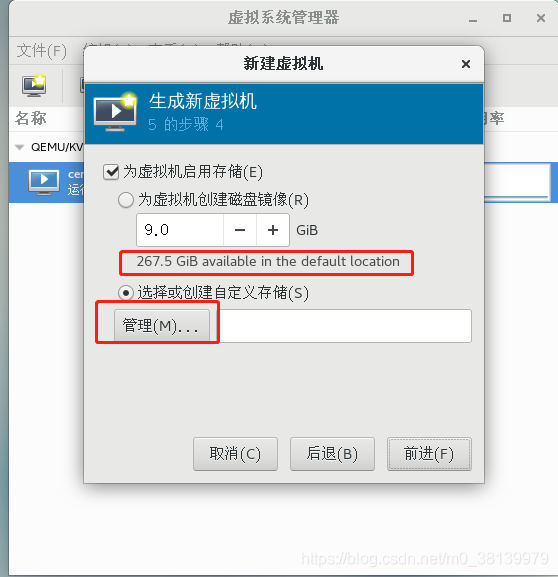Click the custom storage path text field

tap(340, 326)
